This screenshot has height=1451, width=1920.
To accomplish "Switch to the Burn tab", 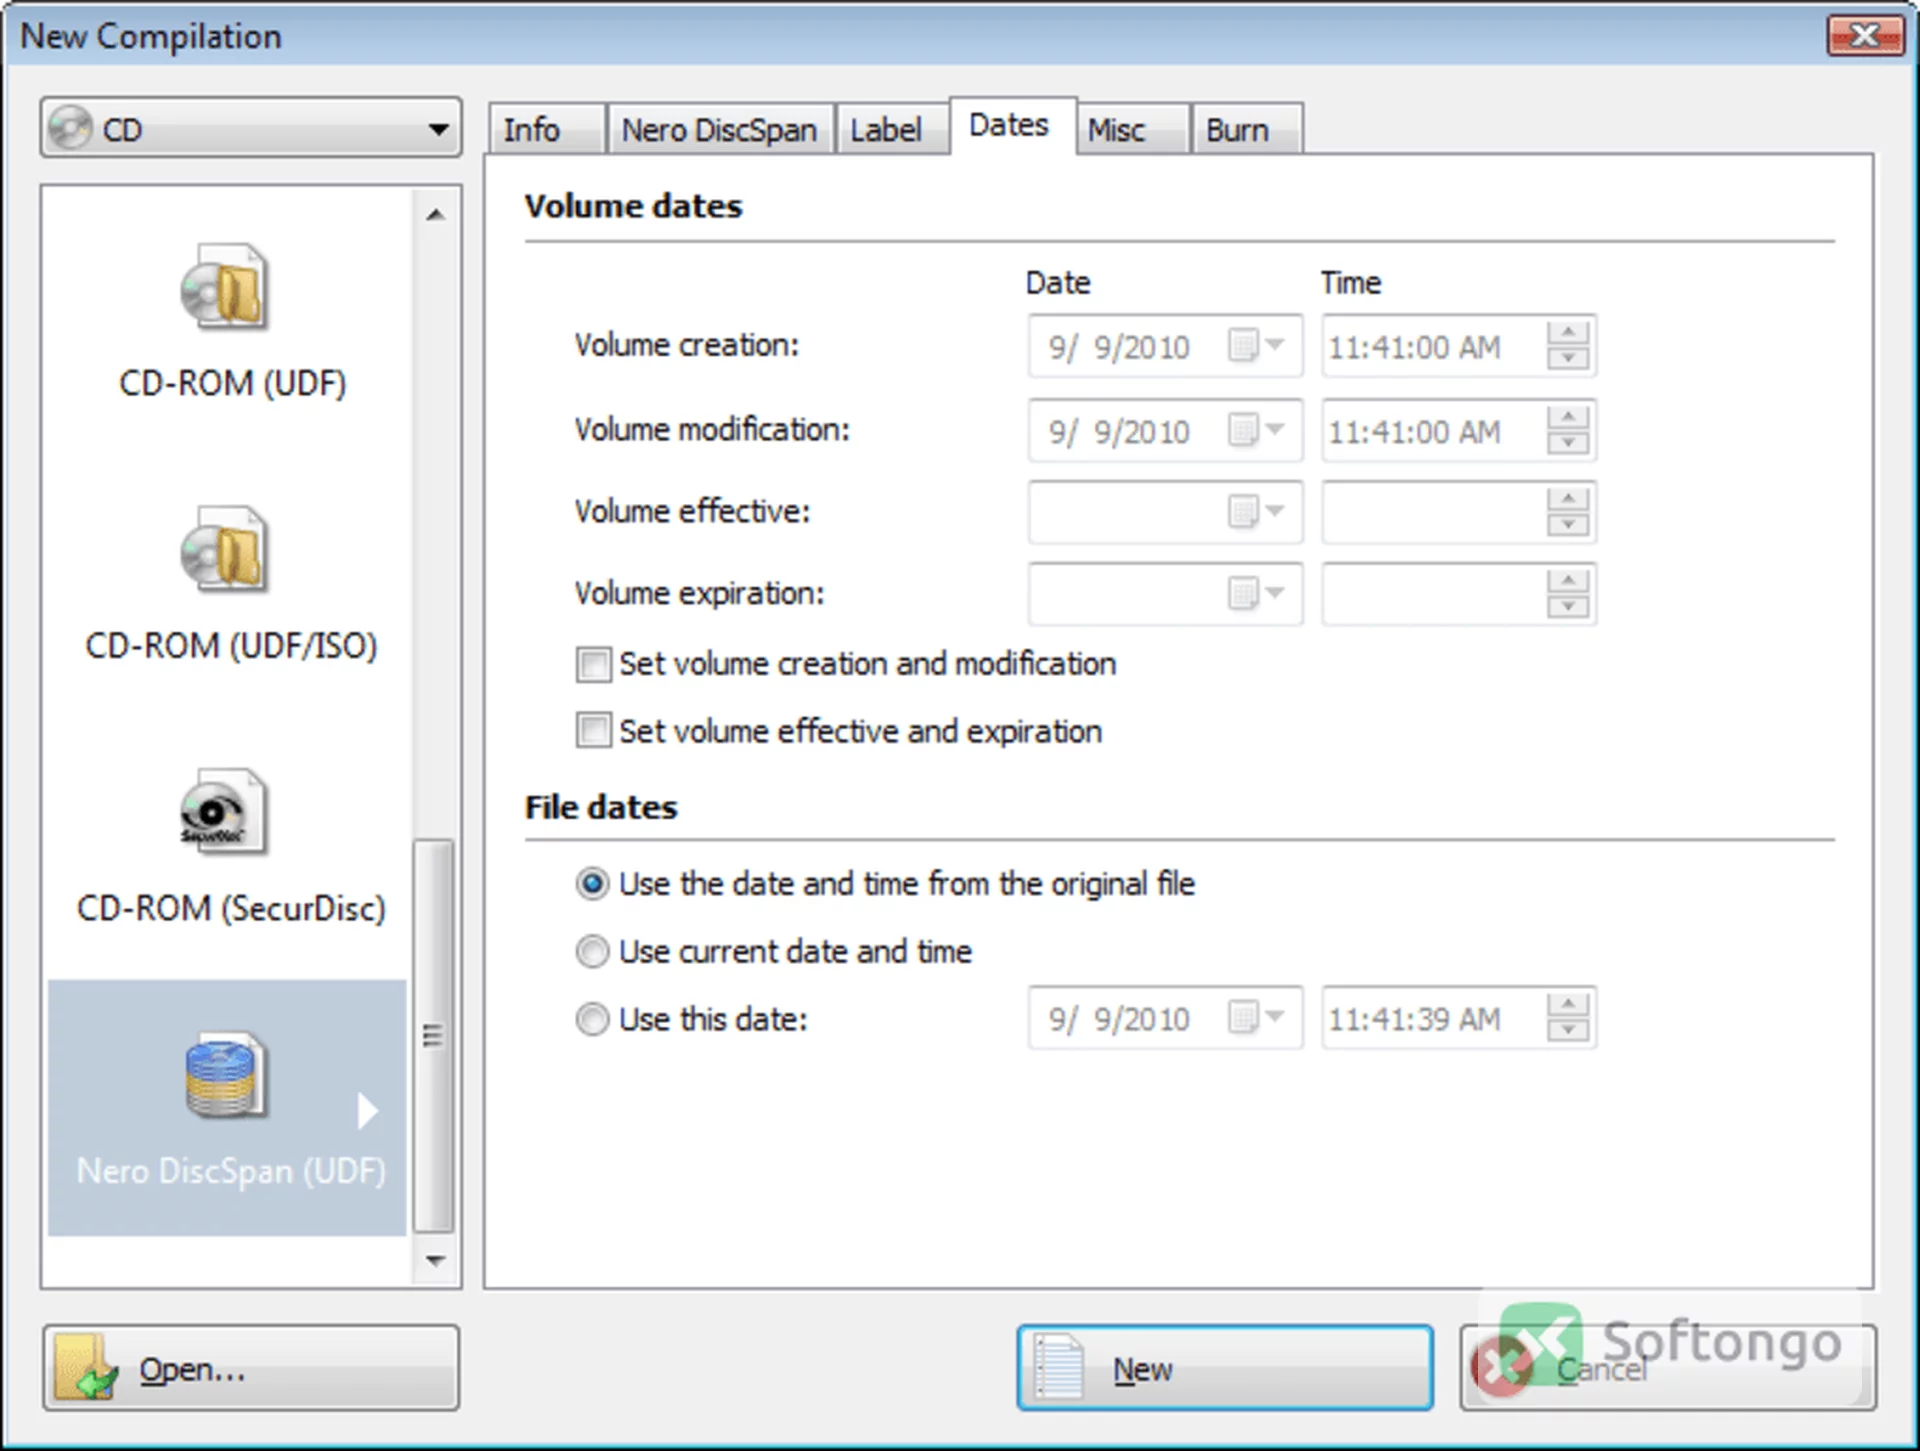I will (x=1247, y=130).
